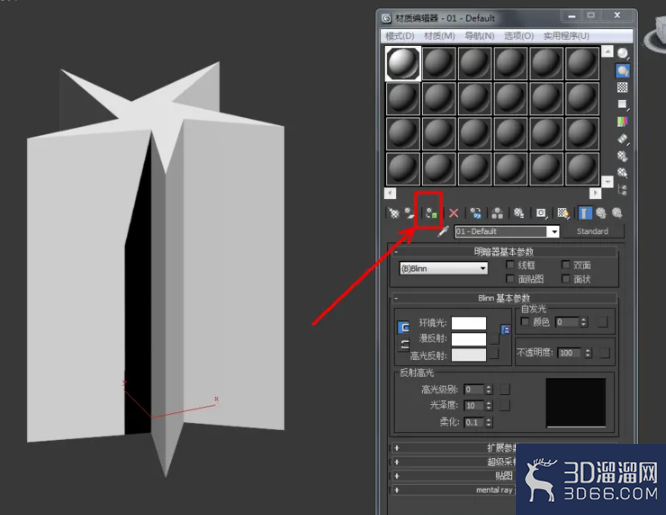Open the 导航(N) menu

480,36
